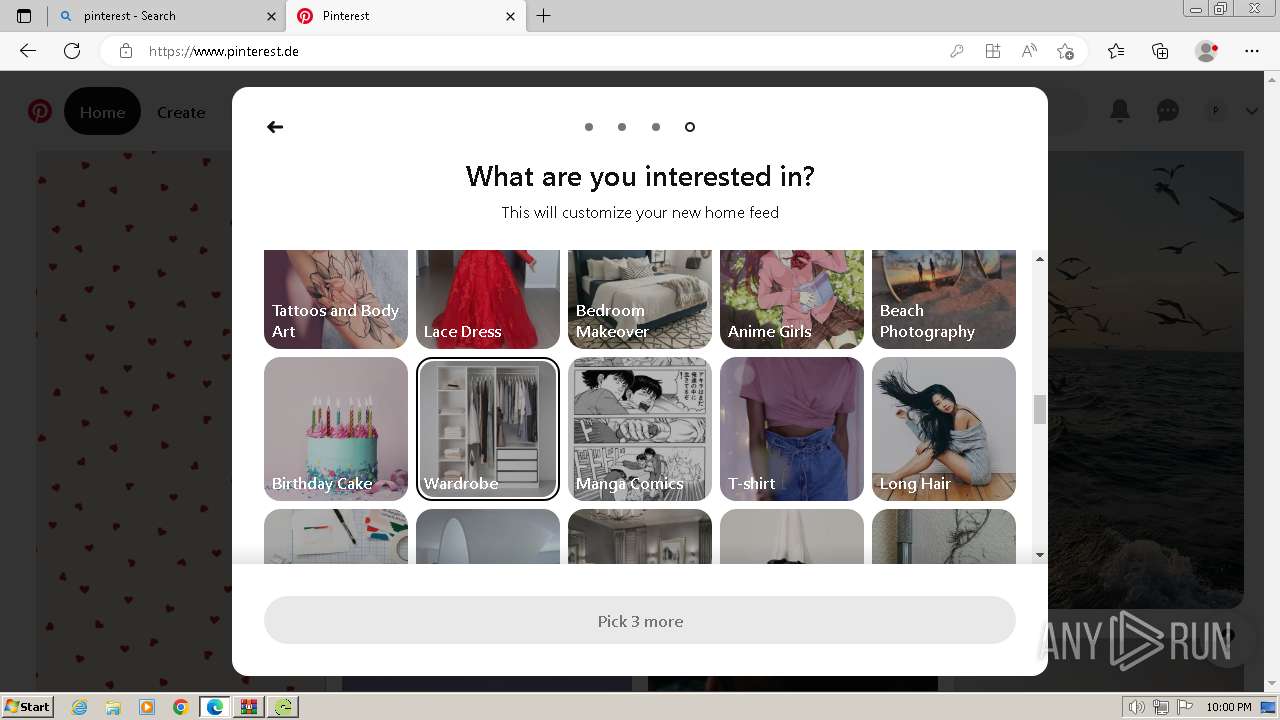Open the Collections icon
This screenshot has height=720, width=1280.
pyautogui.click(x=1160, y=51)
